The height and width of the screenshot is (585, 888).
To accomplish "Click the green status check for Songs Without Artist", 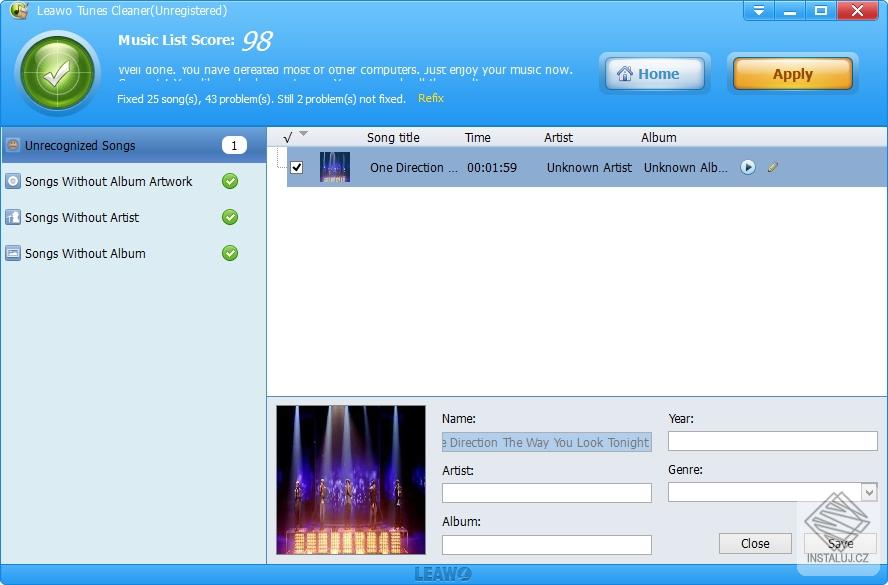I will [230, 217].
